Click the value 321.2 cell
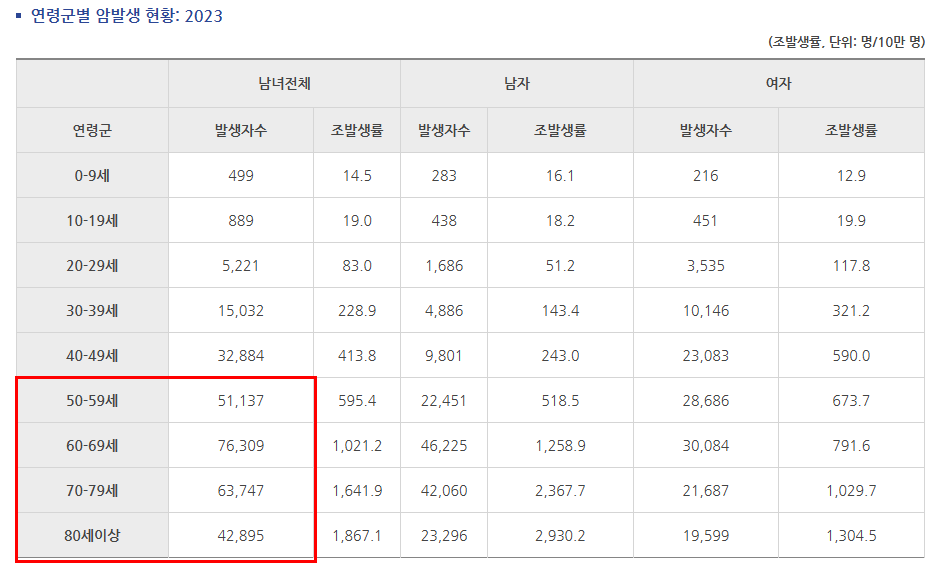The height and width of the screenshot is (570, 936). click(x=851, y=310)
